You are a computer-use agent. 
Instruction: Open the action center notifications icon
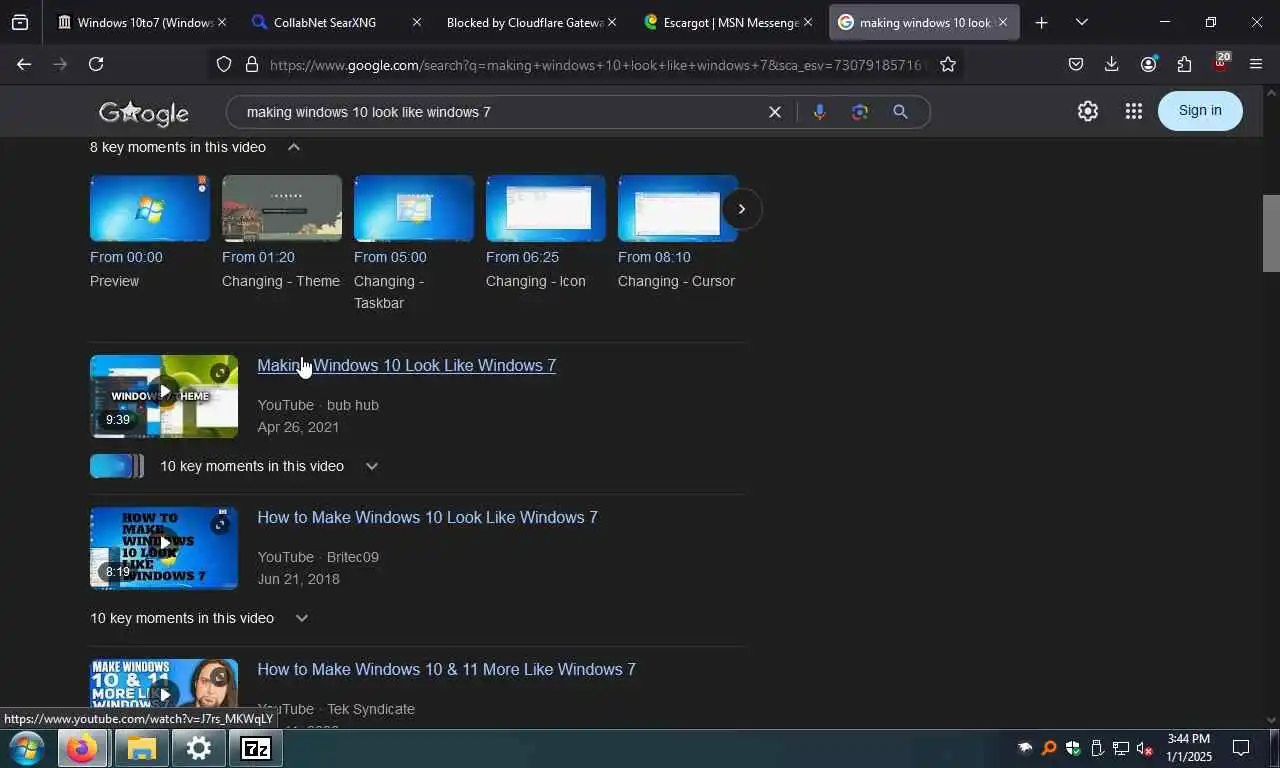coord(1241,748)
